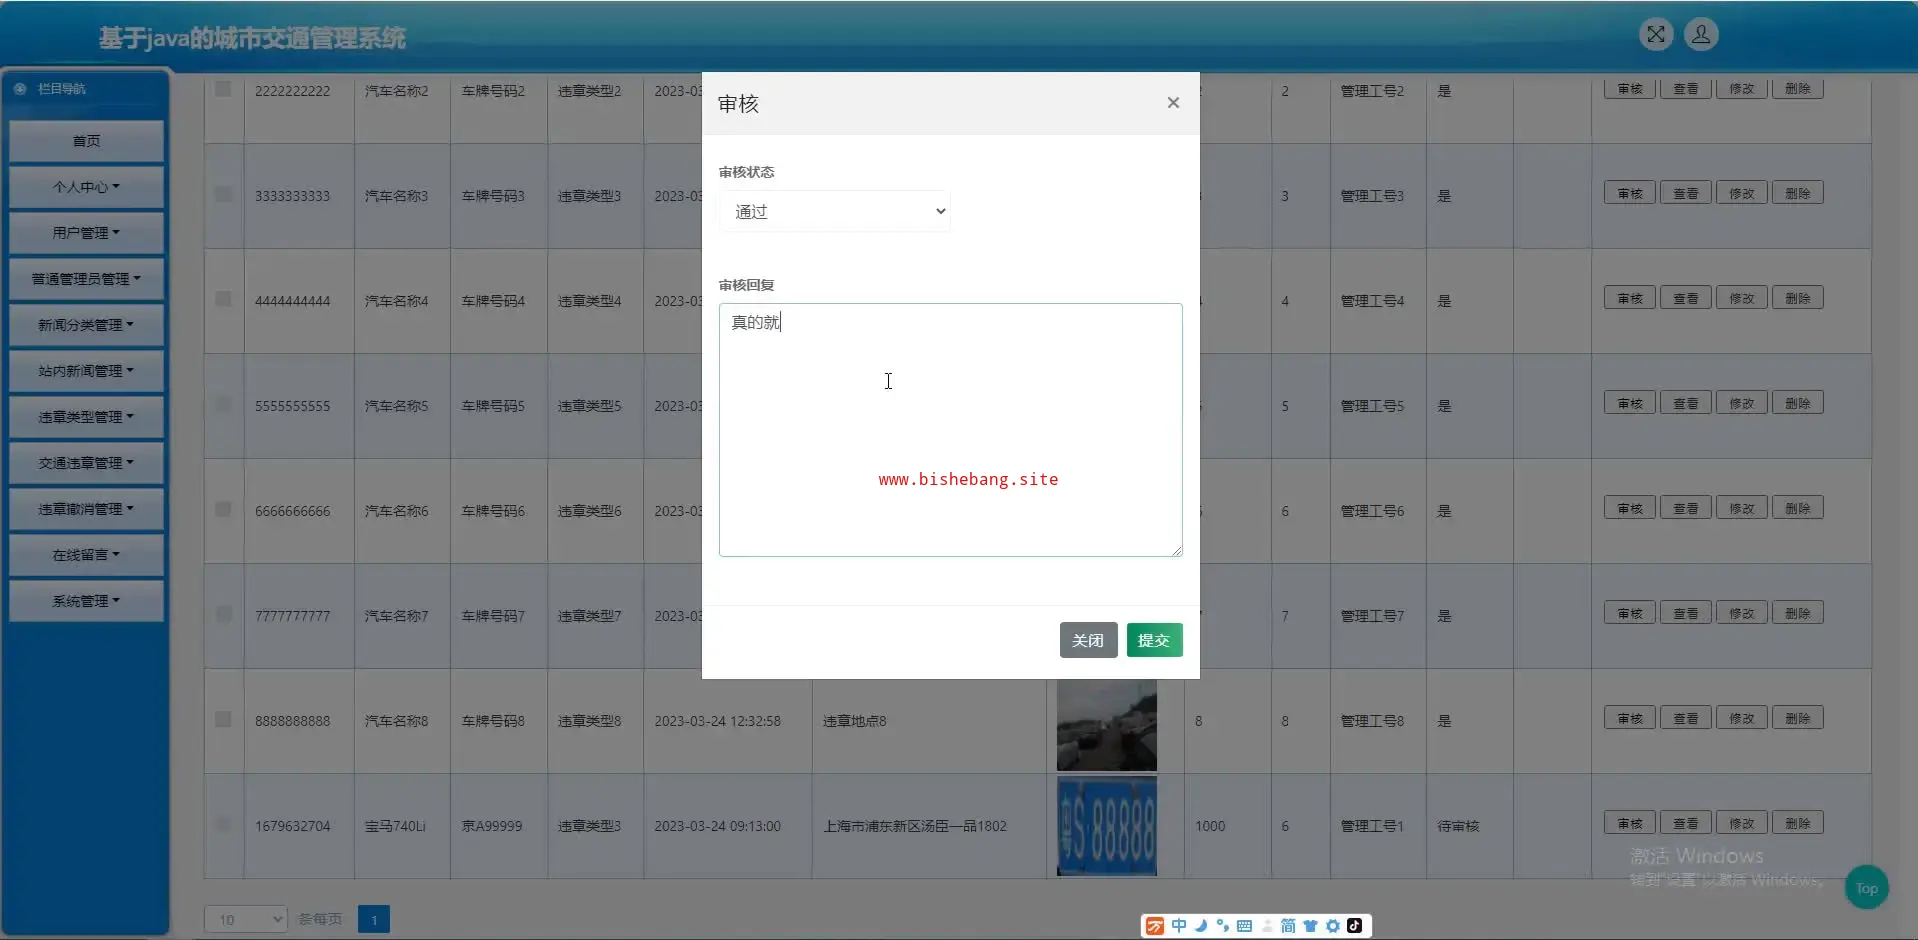Expand the 违章类型管理 sidebar menu
The width and height of the screenshot is (1918, 940).
click(x=86, y=417)
